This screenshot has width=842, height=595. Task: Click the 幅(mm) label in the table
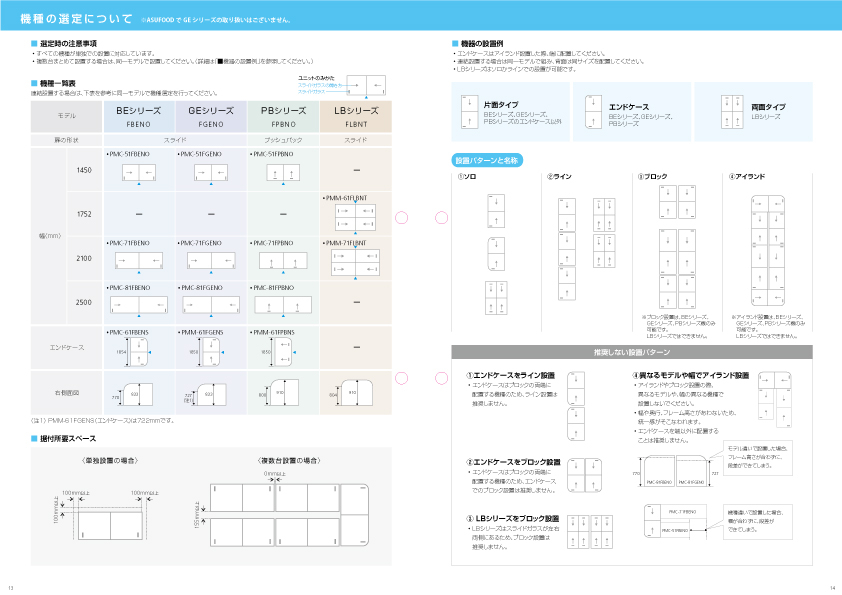pyautogui.click(x=49, y=236)
